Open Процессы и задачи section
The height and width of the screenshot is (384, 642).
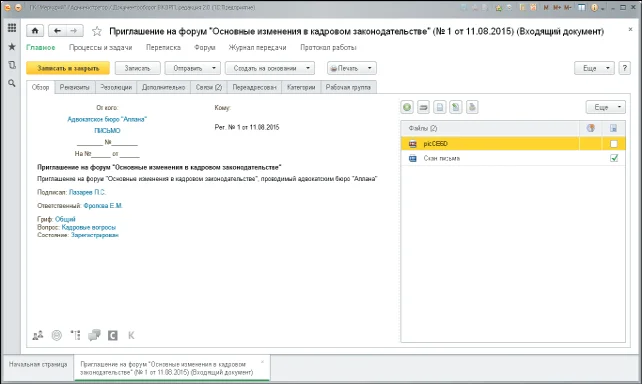(101, 47)
